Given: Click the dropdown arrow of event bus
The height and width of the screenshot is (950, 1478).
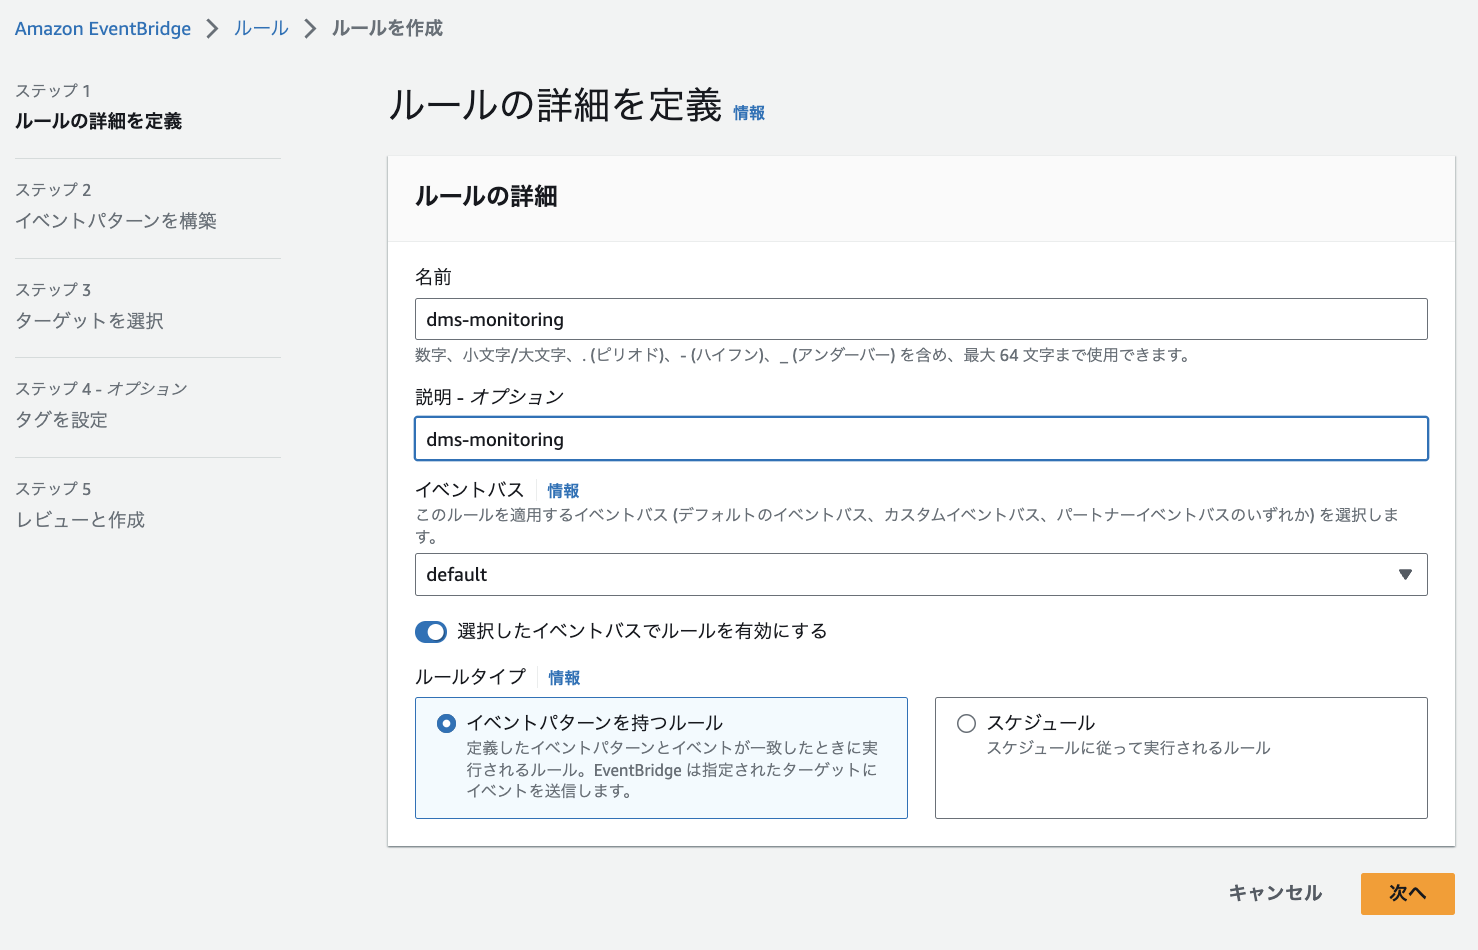Looking at the screenshot, I should click(x=1405, y=575).
